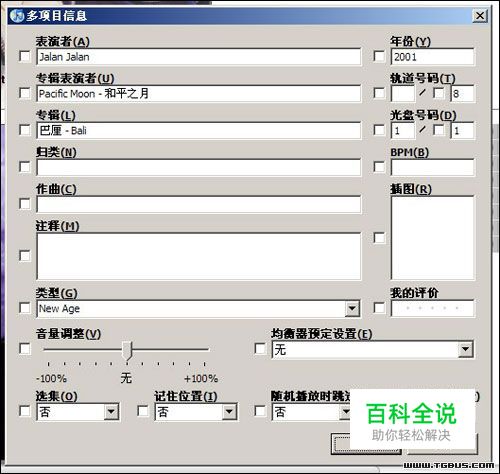Tick the 专辑表演者(U) checkbox

point(25,93)
